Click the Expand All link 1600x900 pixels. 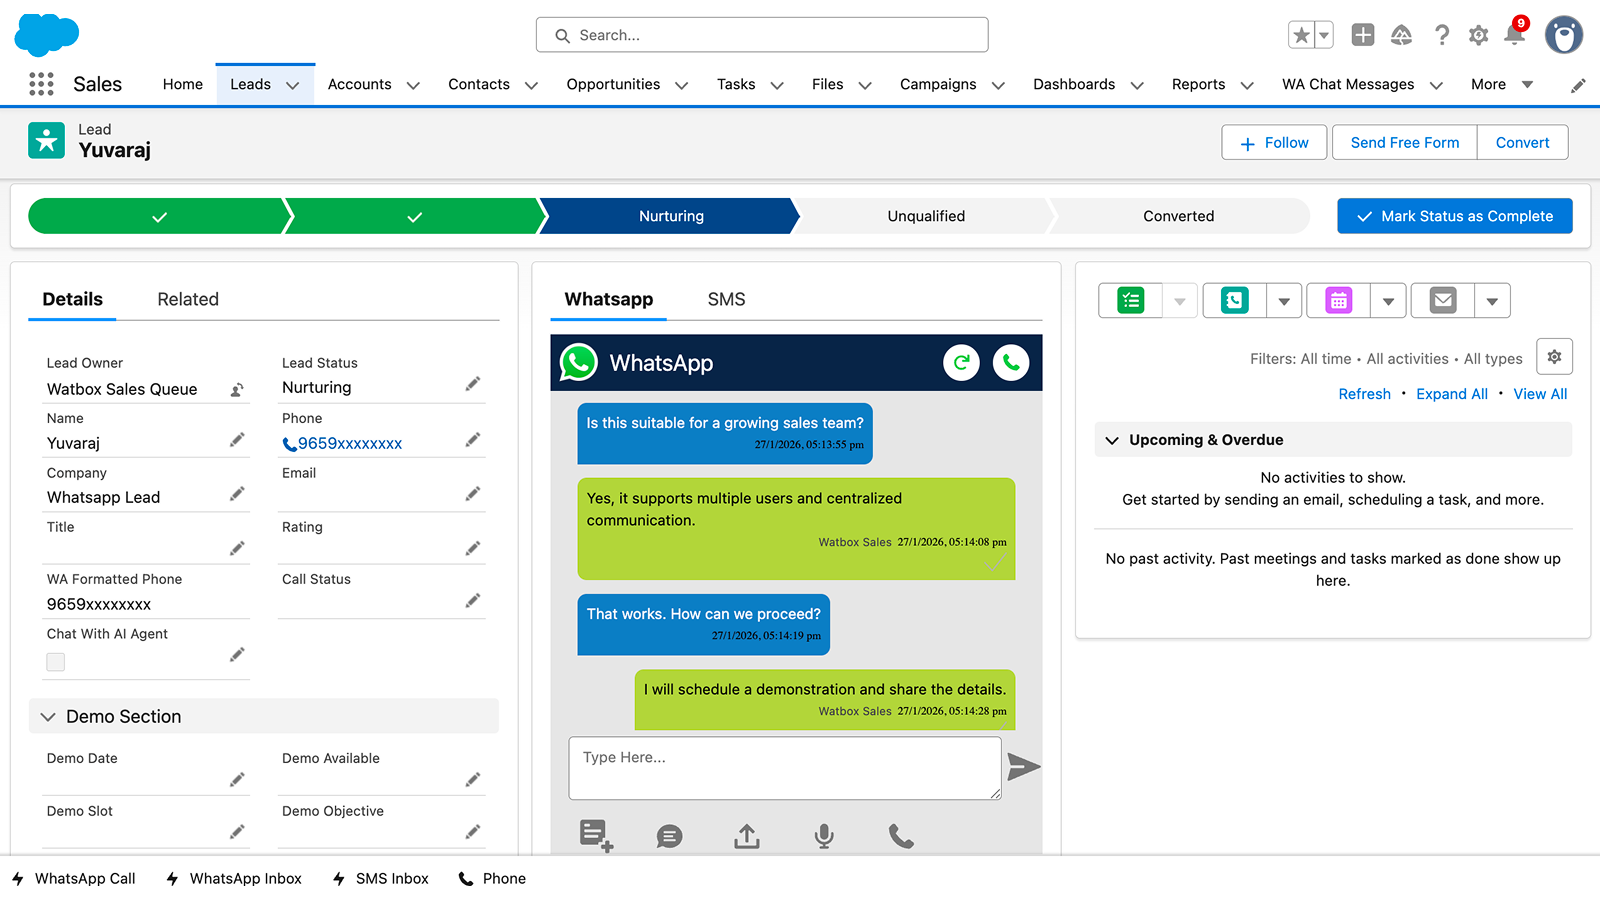click(x=1452, y=394)
